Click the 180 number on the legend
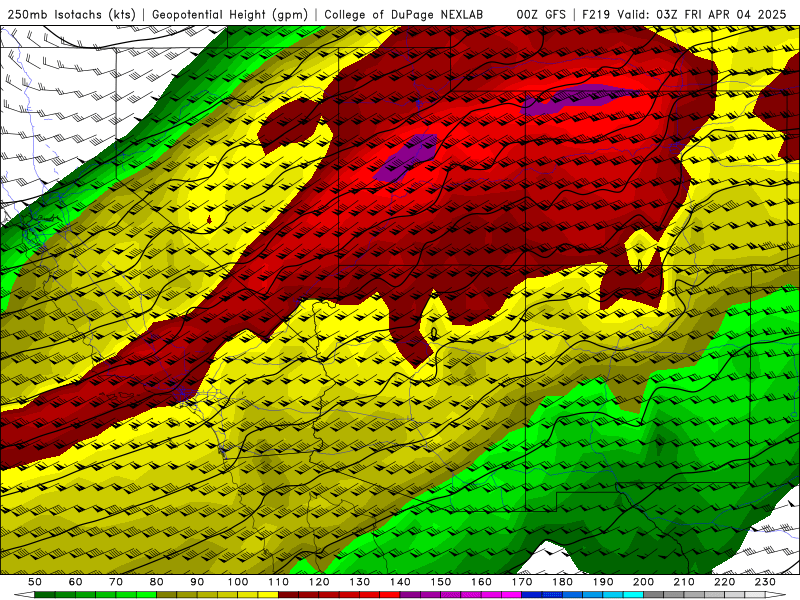800x600 pixels. click(x=562, y=582)
